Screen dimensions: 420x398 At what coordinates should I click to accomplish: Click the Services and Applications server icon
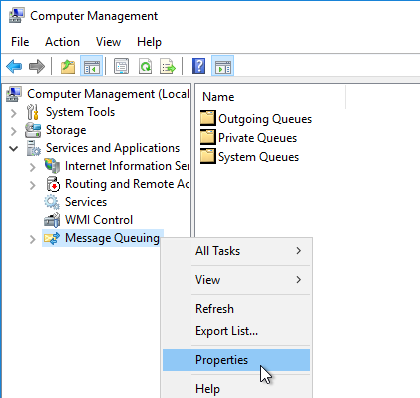click(34, 148)
